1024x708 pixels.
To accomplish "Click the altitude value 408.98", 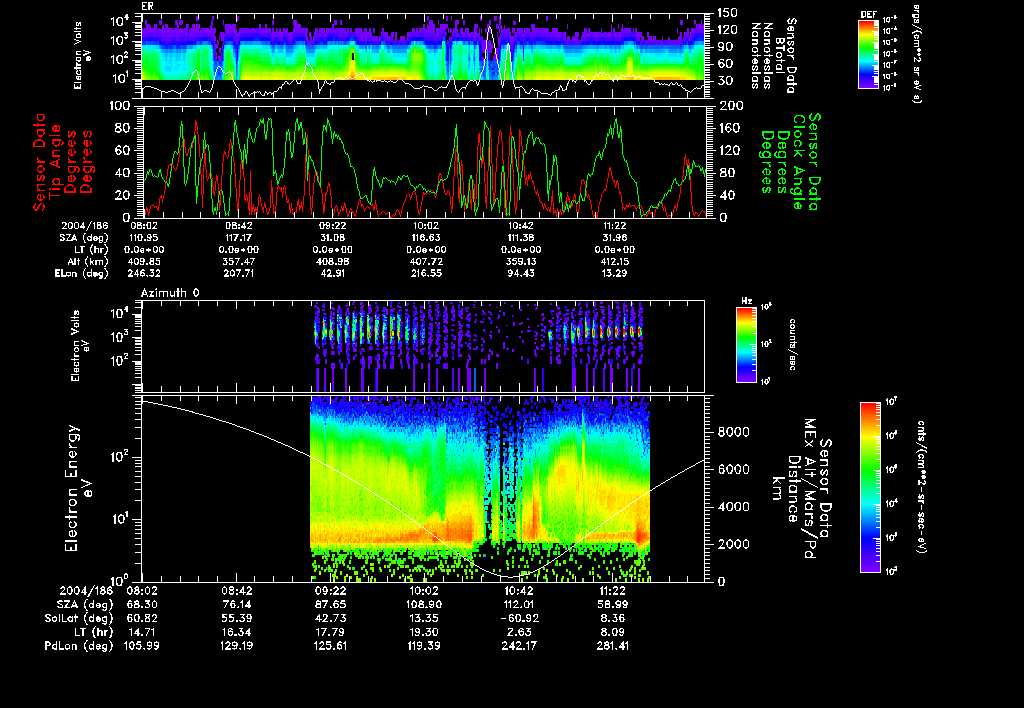I will tap(332, 262).
